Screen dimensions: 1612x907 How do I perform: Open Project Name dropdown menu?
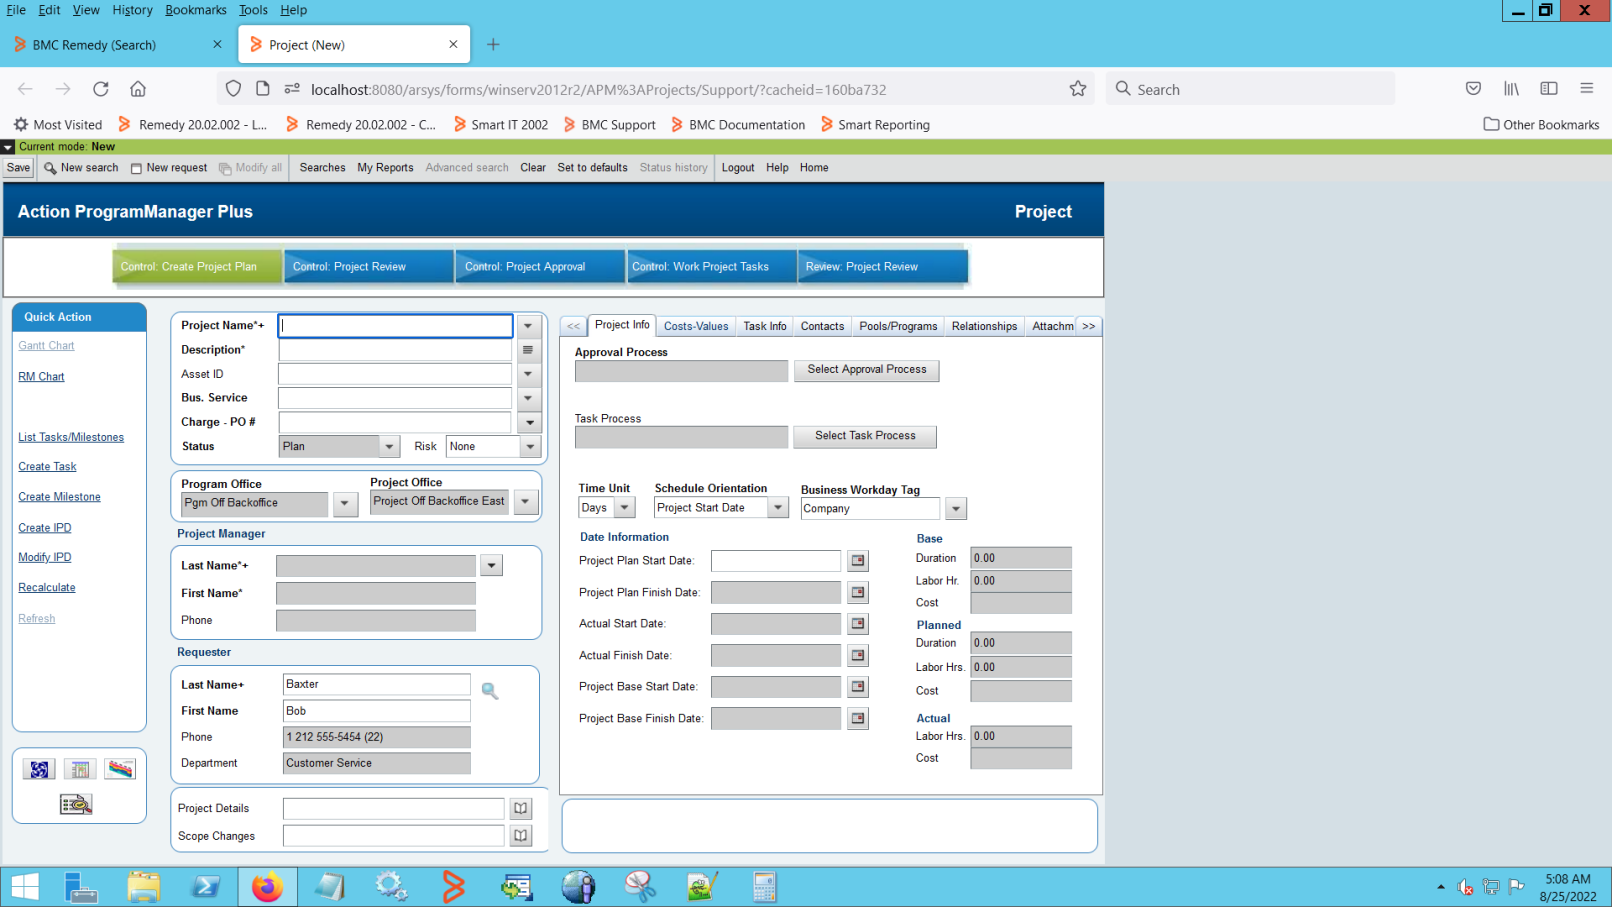[x=528, y=326]
